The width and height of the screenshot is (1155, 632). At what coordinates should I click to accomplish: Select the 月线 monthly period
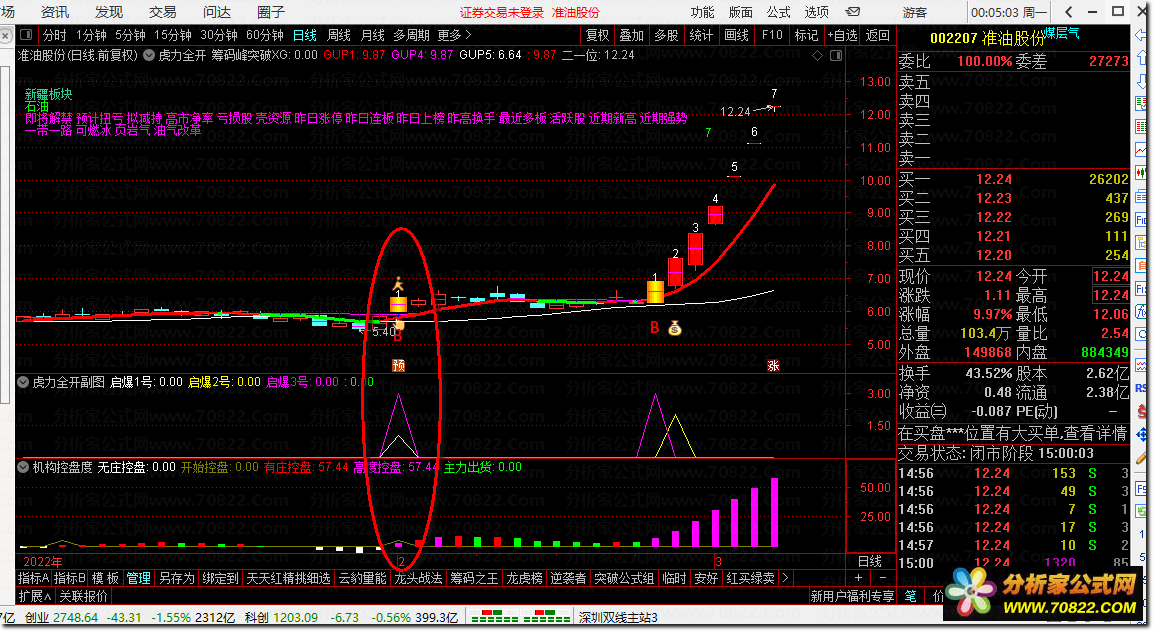click(x=373, y=35)
